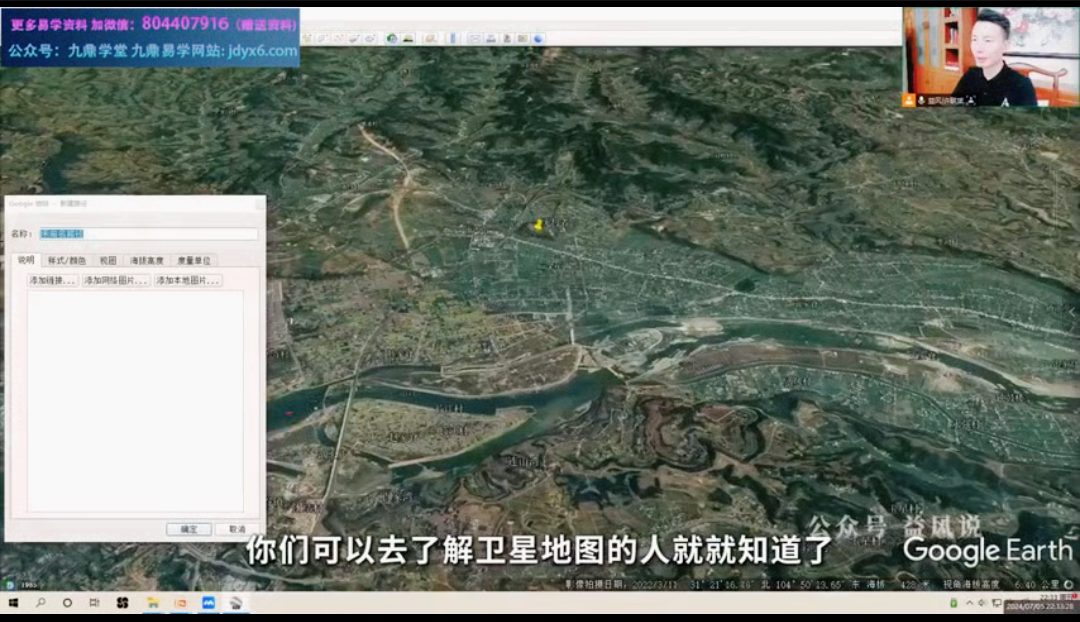Open the Windows Start menu
Image resolution: width=1080 pixels, height=622 pixels.
14,603
